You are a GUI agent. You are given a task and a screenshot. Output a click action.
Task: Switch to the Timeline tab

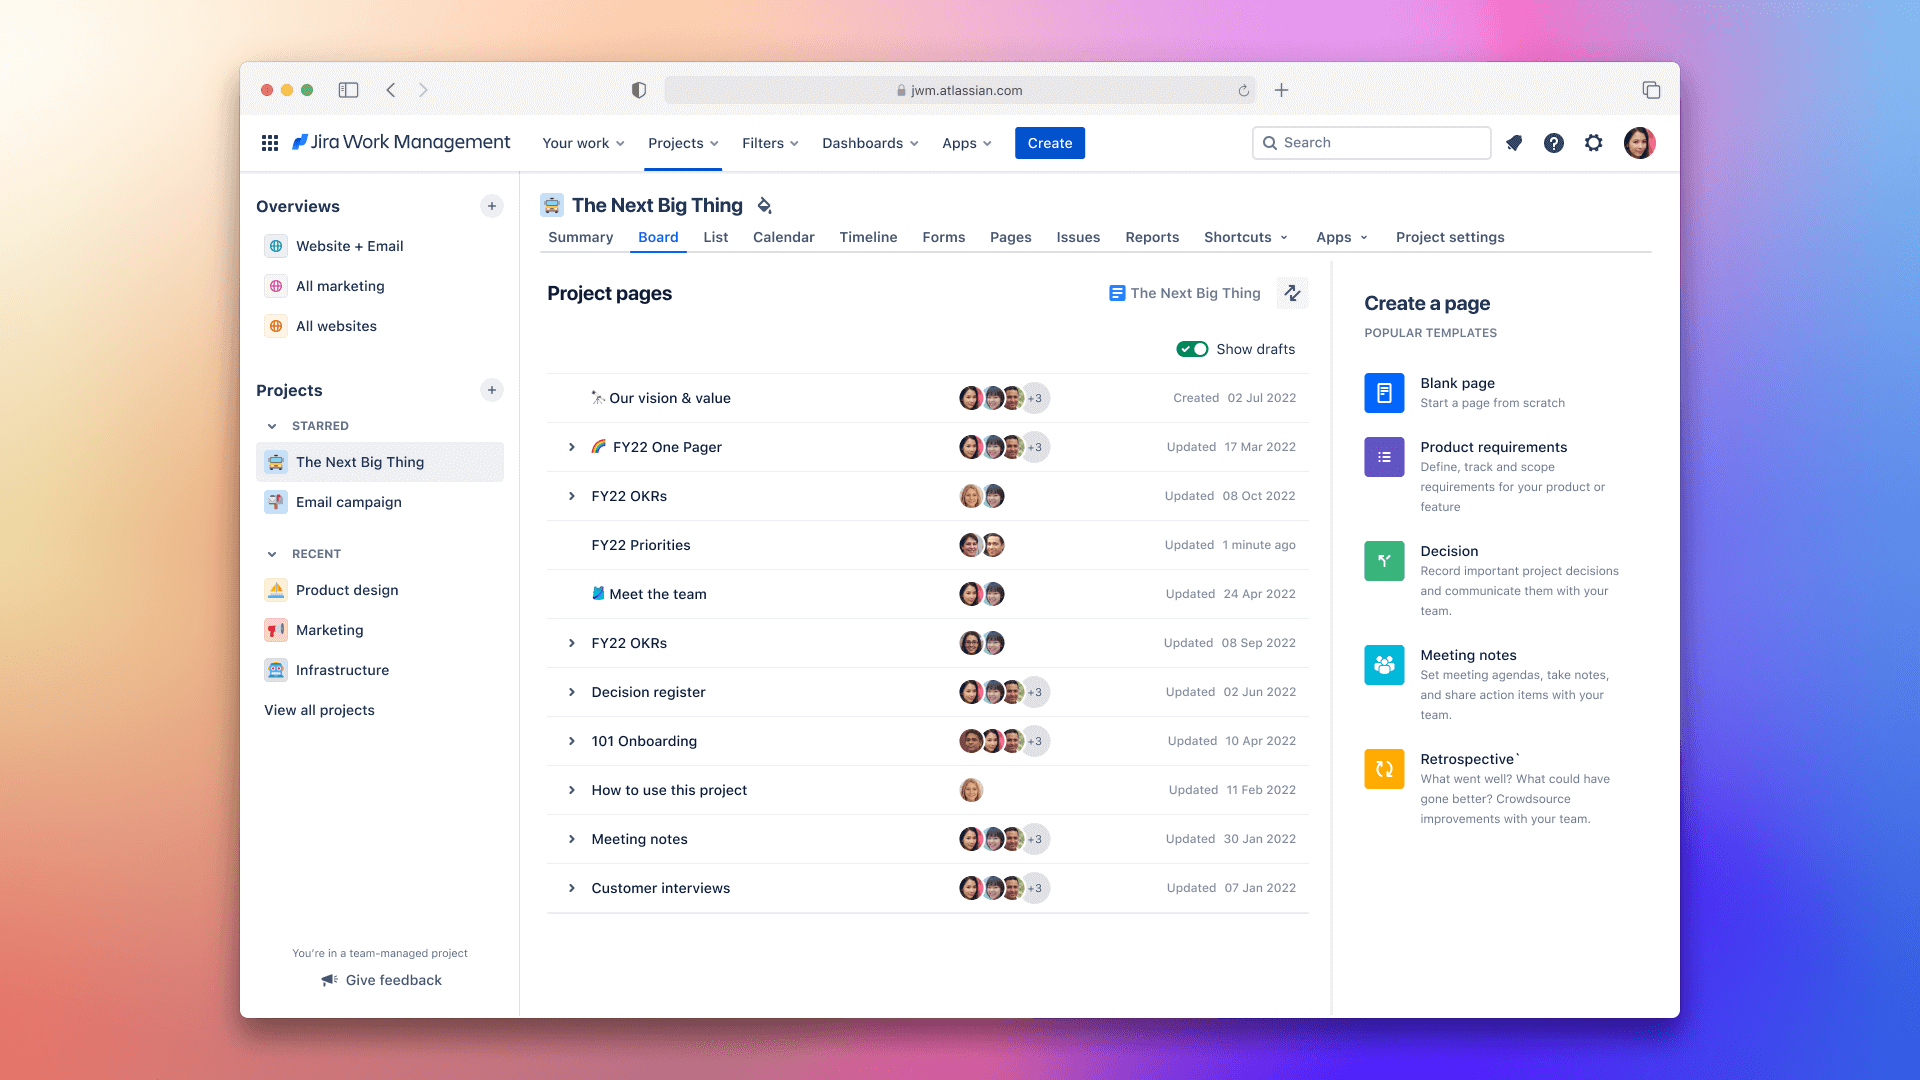point(868,237)
